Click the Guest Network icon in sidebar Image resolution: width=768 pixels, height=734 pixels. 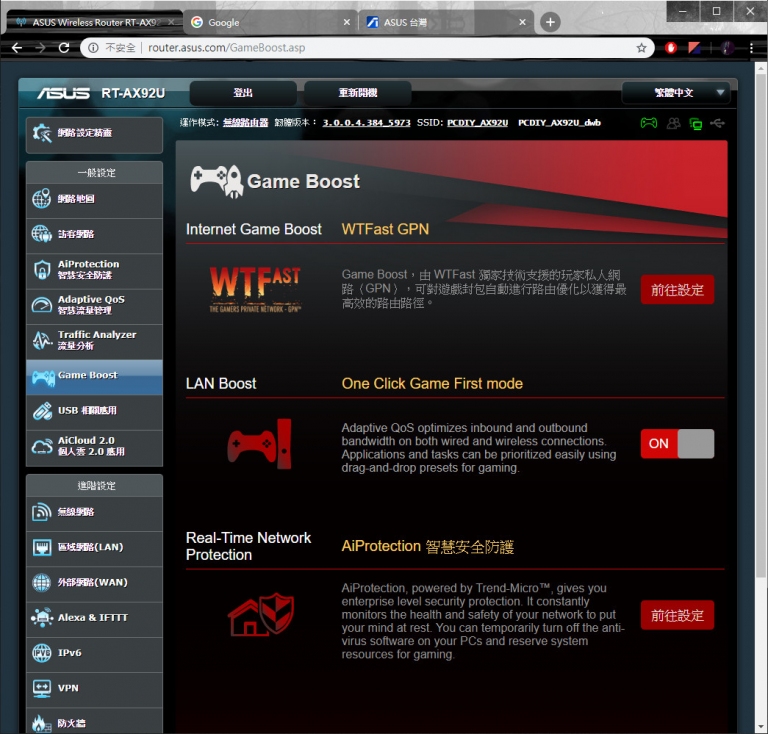[x=42, y=234]
